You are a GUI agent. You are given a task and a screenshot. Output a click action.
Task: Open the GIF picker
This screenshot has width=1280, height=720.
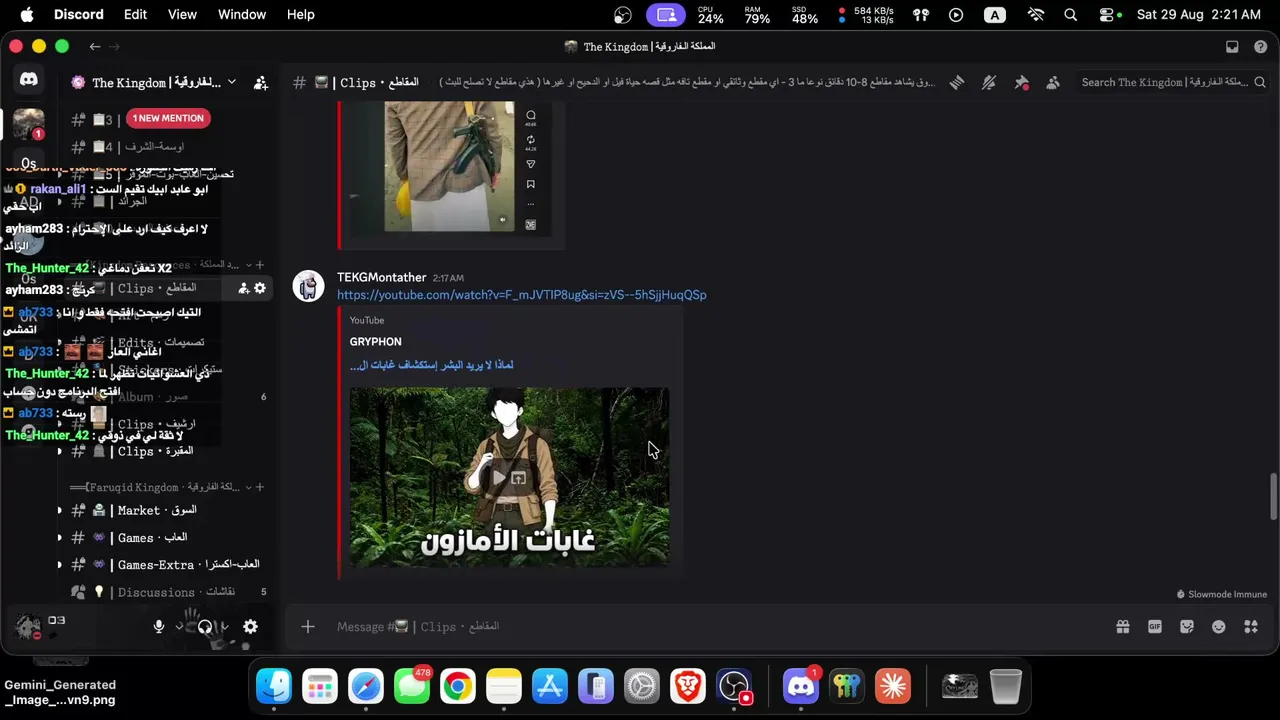coord(1155,626)
